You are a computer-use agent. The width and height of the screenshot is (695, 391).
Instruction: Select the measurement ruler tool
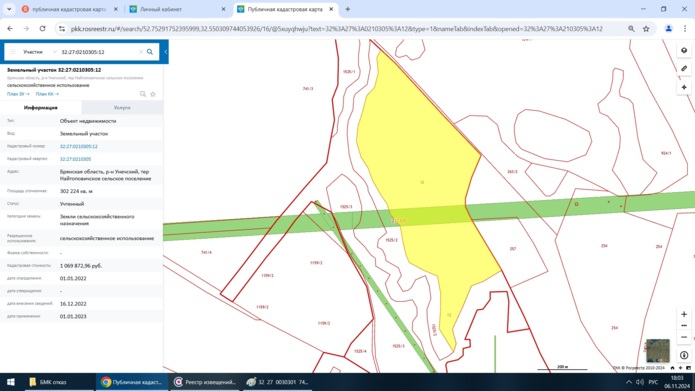tap(684, 69)
